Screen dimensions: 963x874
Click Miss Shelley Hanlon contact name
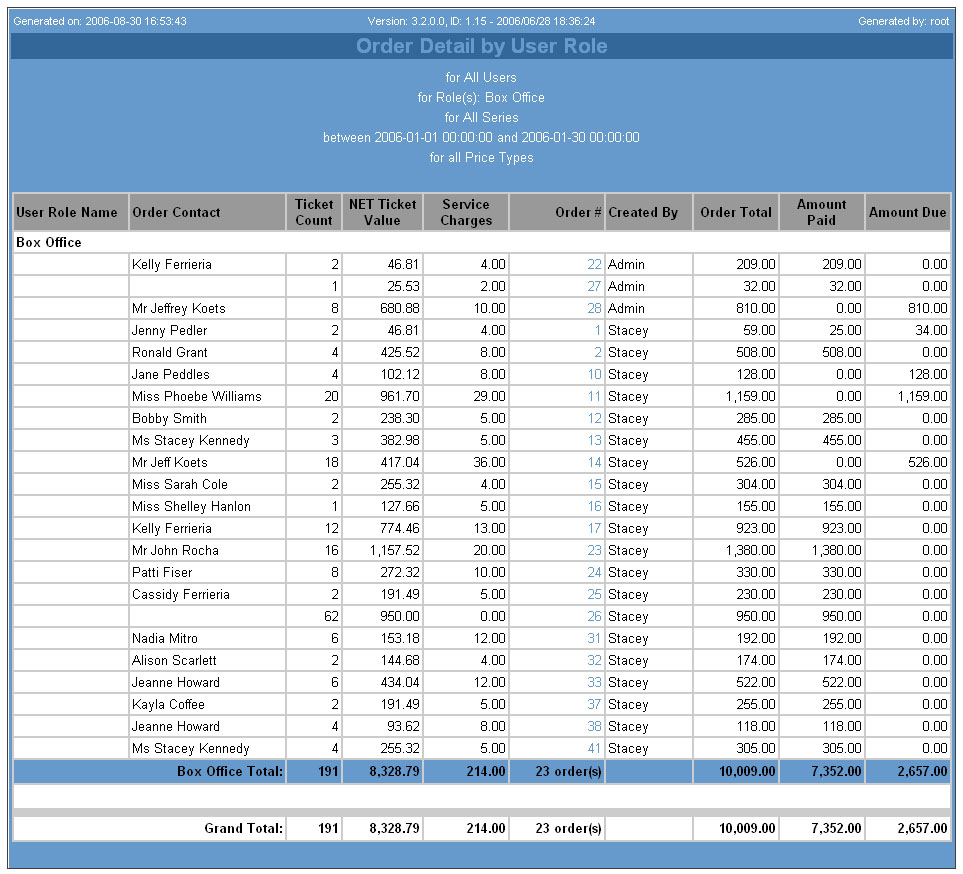(x=192, y=507)
